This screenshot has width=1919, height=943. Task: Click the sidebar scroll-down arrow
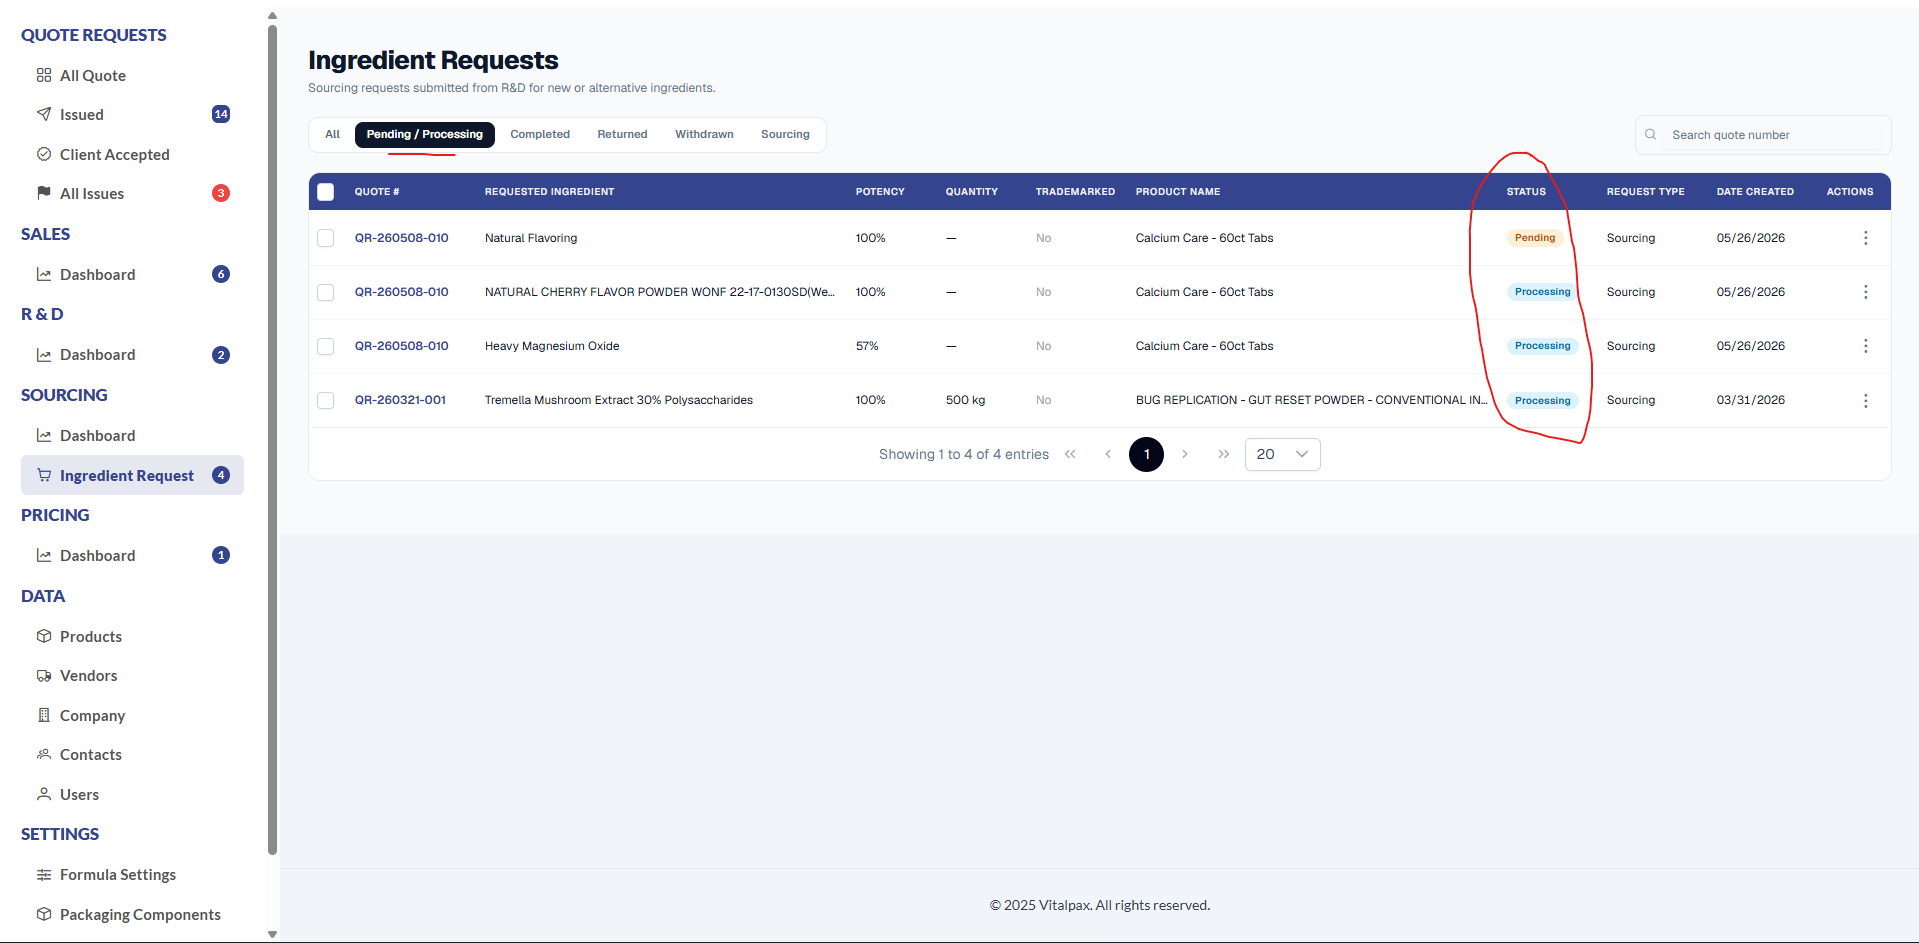272,934
